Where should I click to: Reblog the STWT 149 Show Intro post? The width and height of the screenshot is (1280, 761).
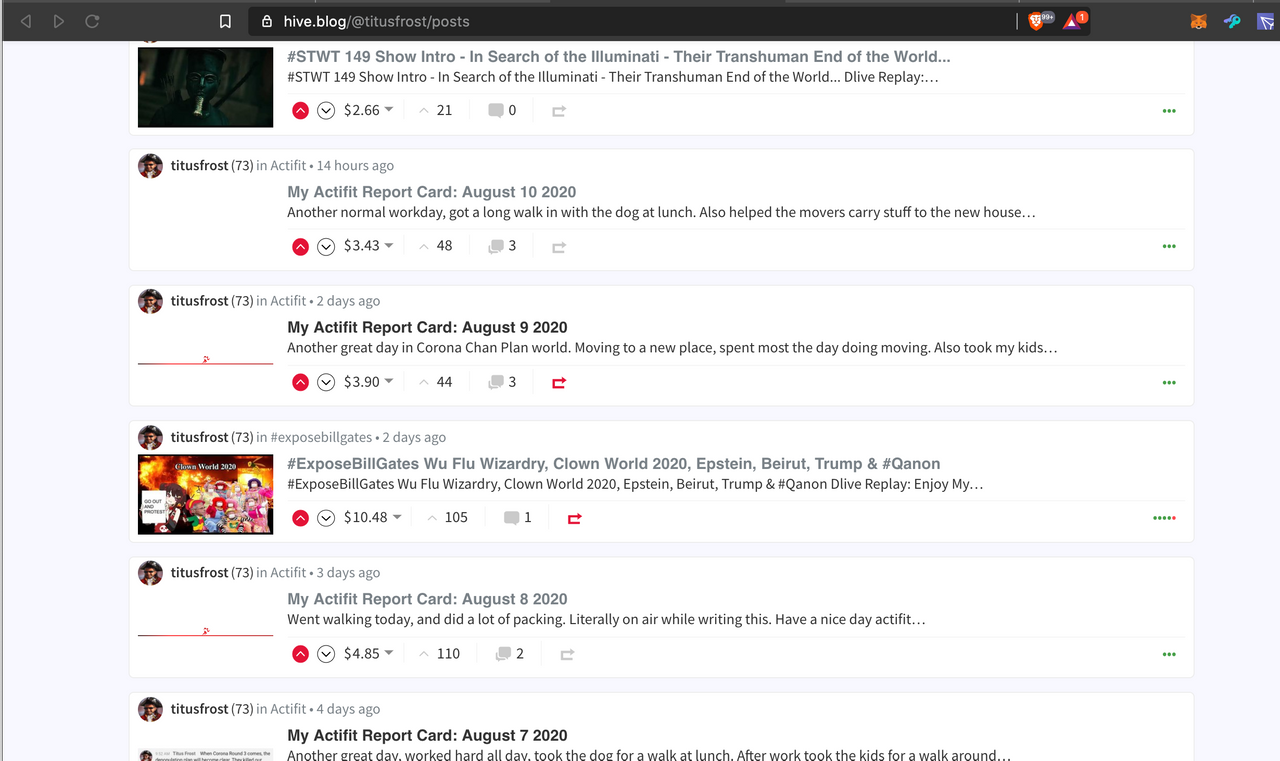[x=559, y=111]
